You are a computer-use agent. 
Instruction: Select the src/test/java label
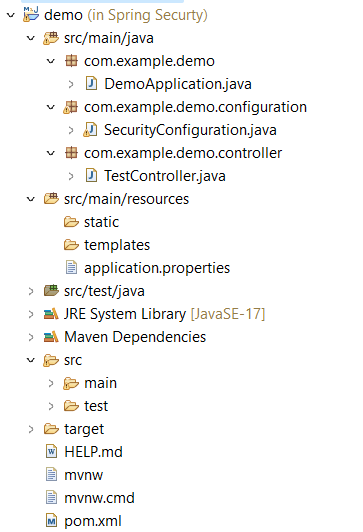104,291
